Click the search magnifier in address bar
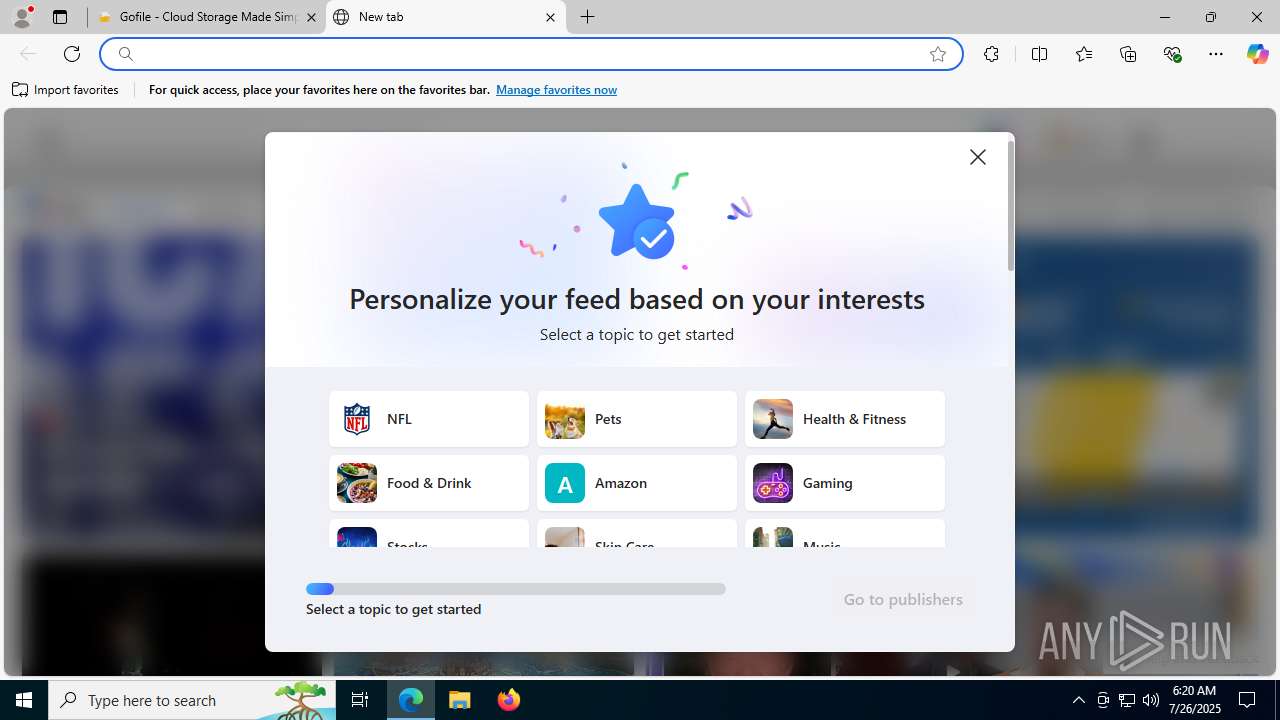Screen dimensions: 1280x720 (x=126, y=54)
